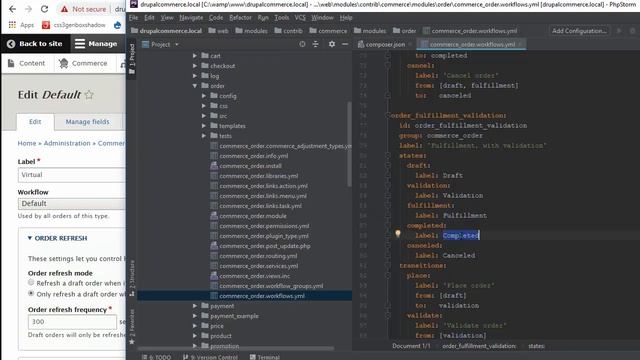Open commerce_order.module file
Screen dimensions: 640x360
[253, 216]
